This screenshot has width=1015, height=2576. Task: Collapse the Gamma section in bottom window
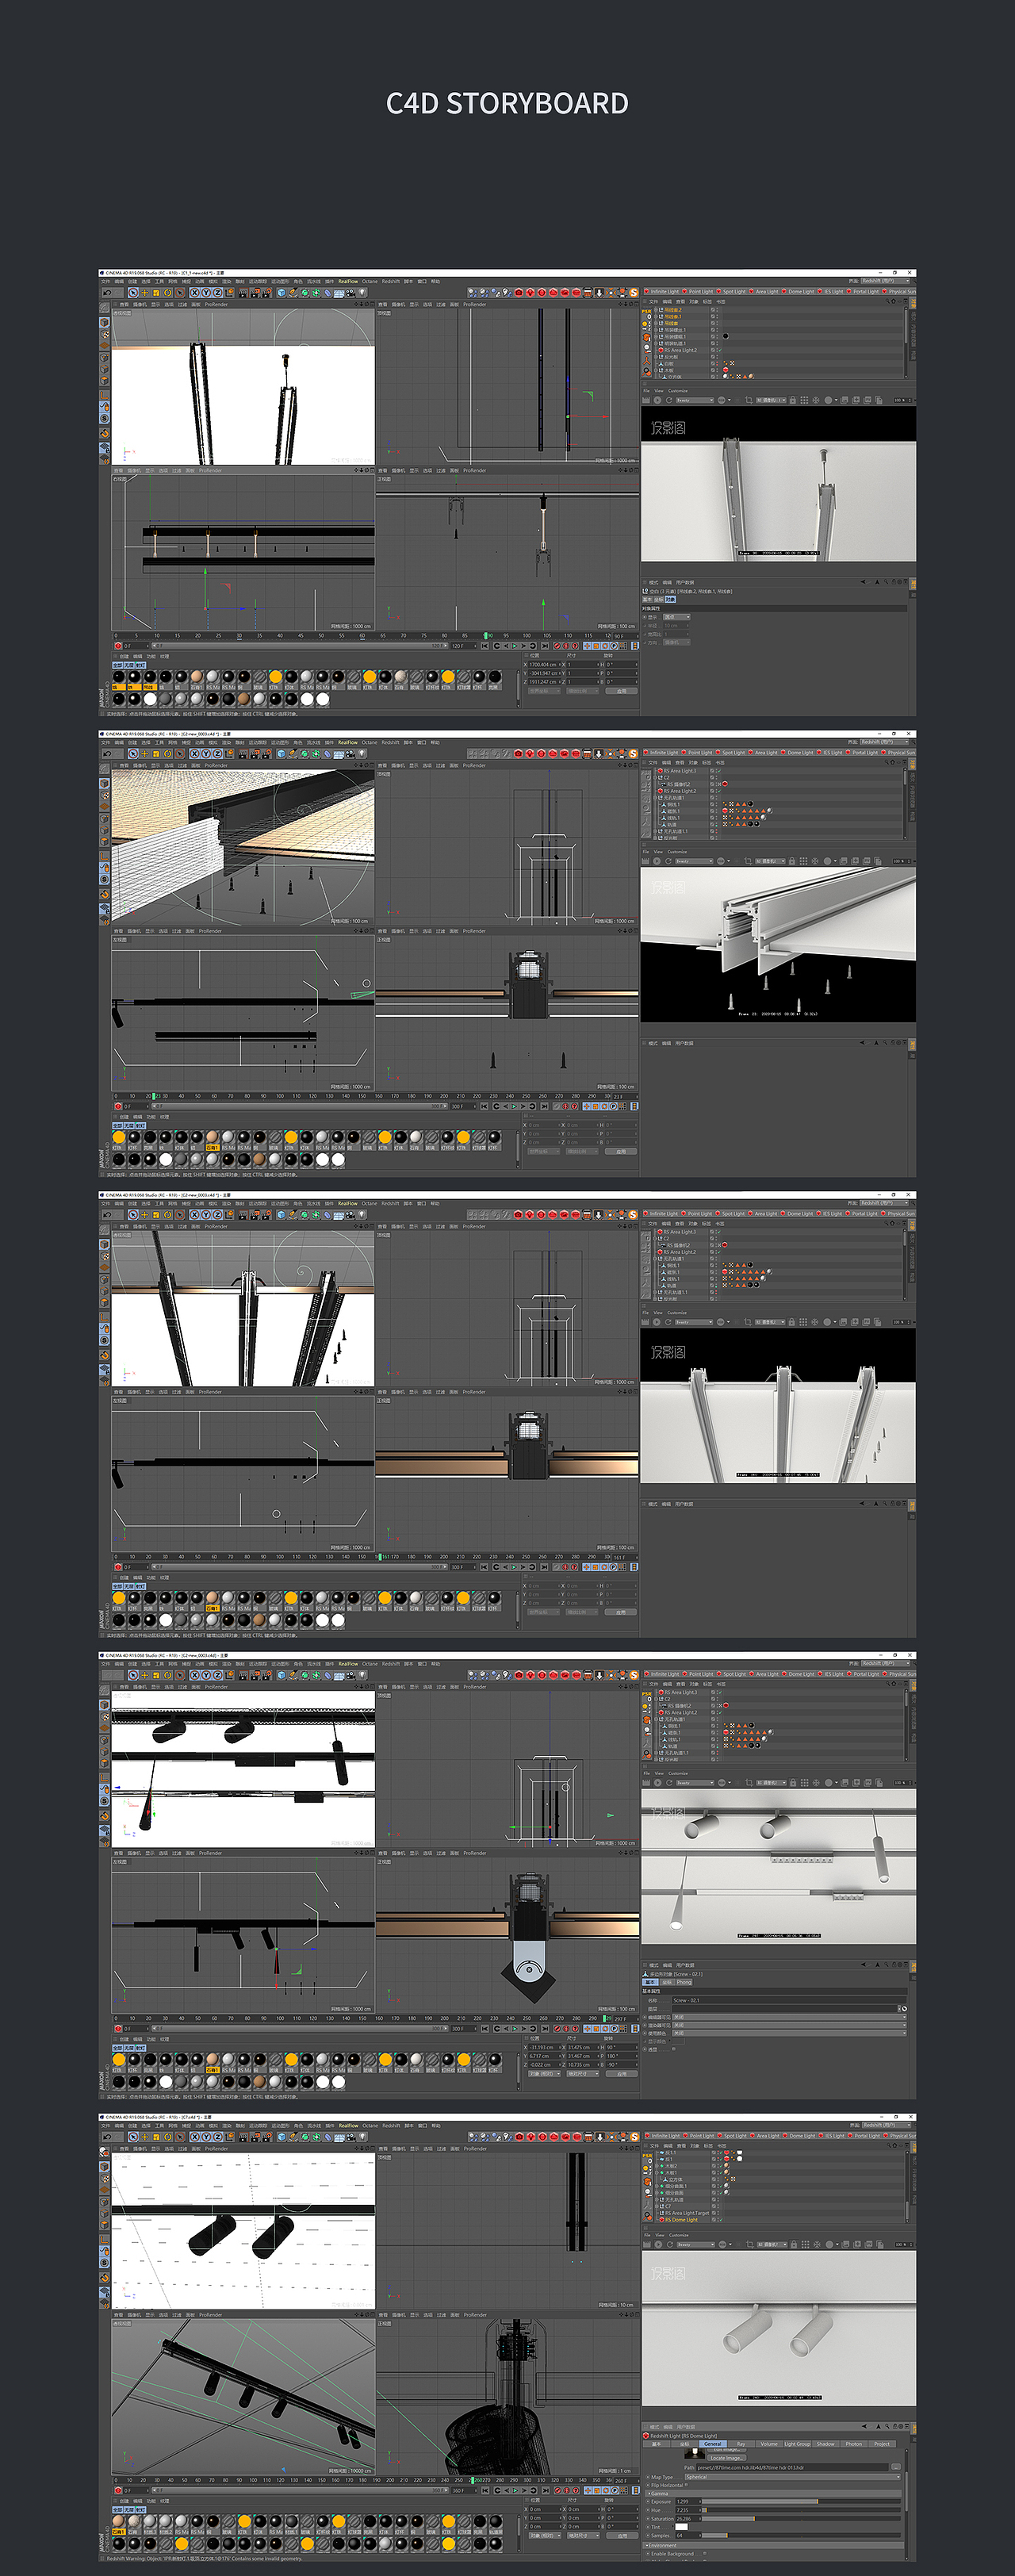point(773,2494)
